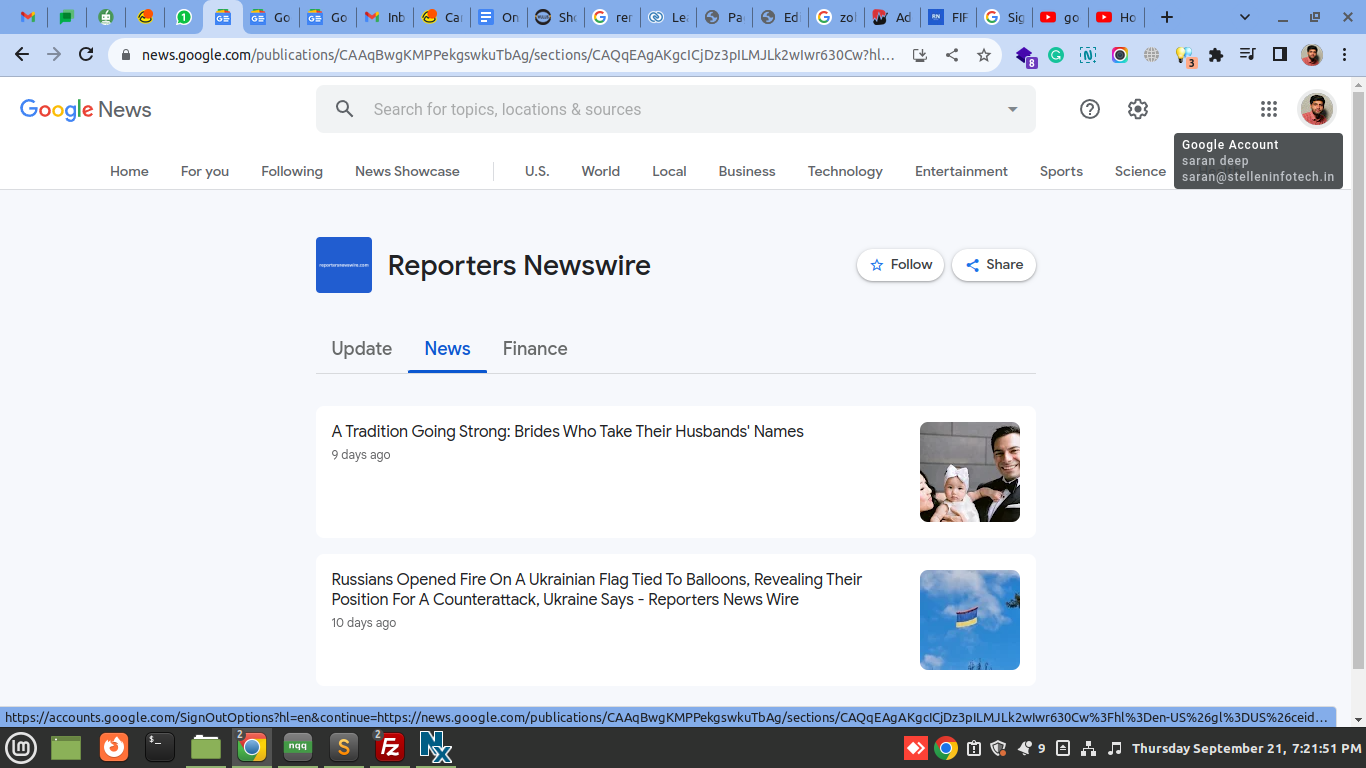Click the install/download icon in the address bar
The height and width of the screenshot is (768, 1366).
pos(920,55)
